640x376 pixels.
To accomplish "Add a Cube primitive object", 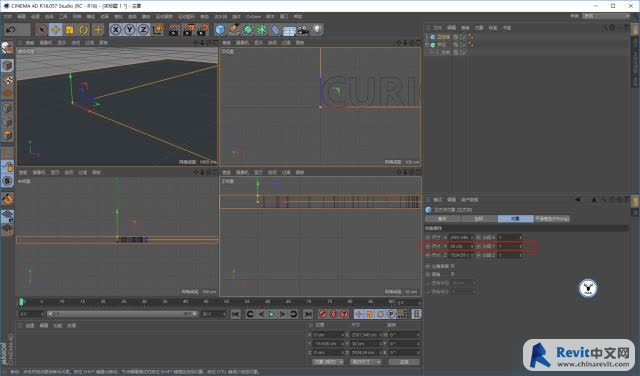I will [x=220, y=29].
